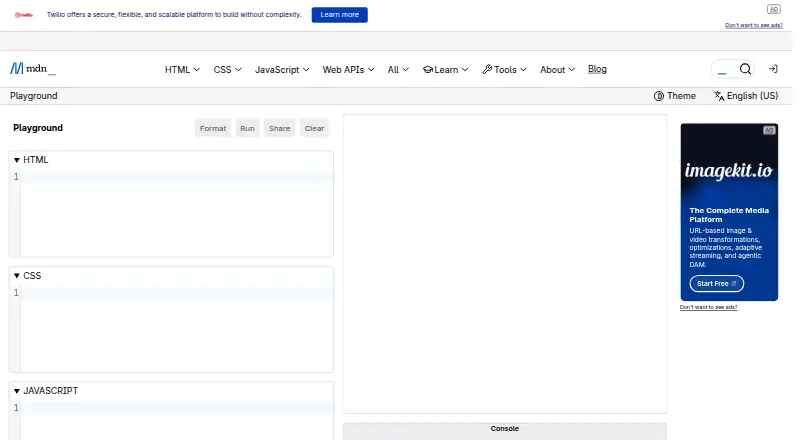Open the English (US) language selector

point(746,96)
